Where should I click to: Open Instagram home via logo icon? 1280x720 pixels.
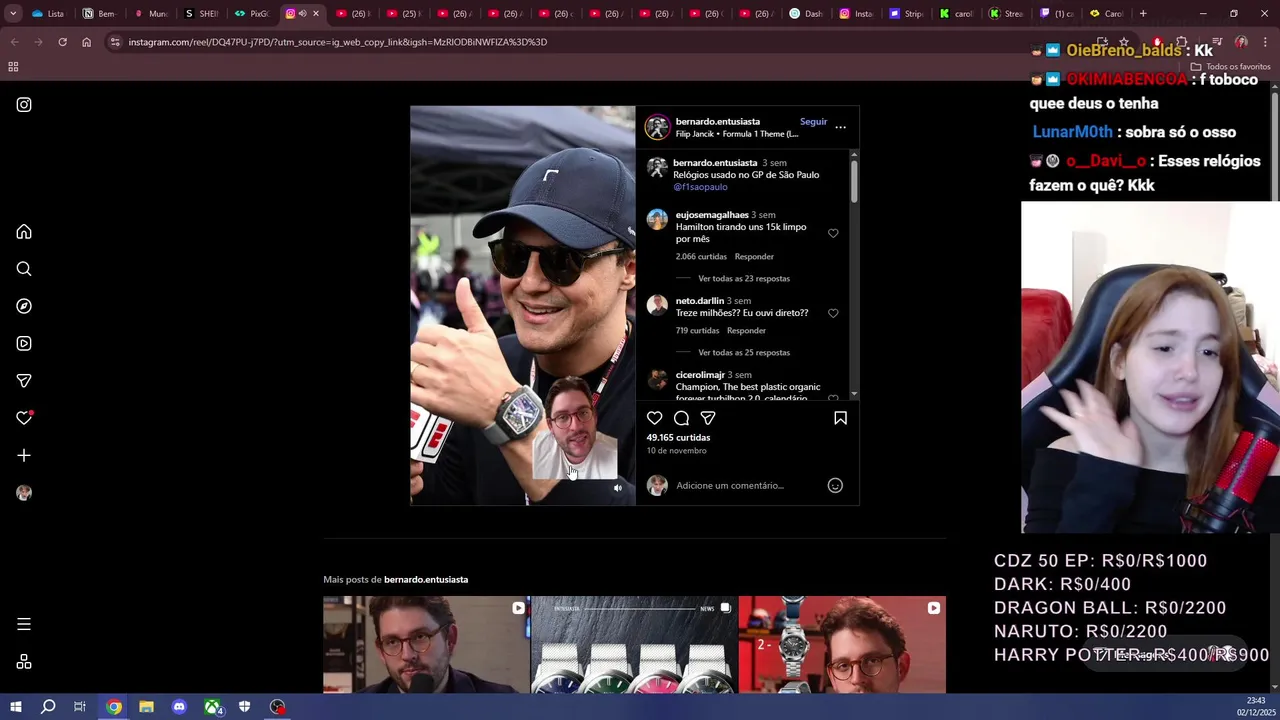coord(24,104)
